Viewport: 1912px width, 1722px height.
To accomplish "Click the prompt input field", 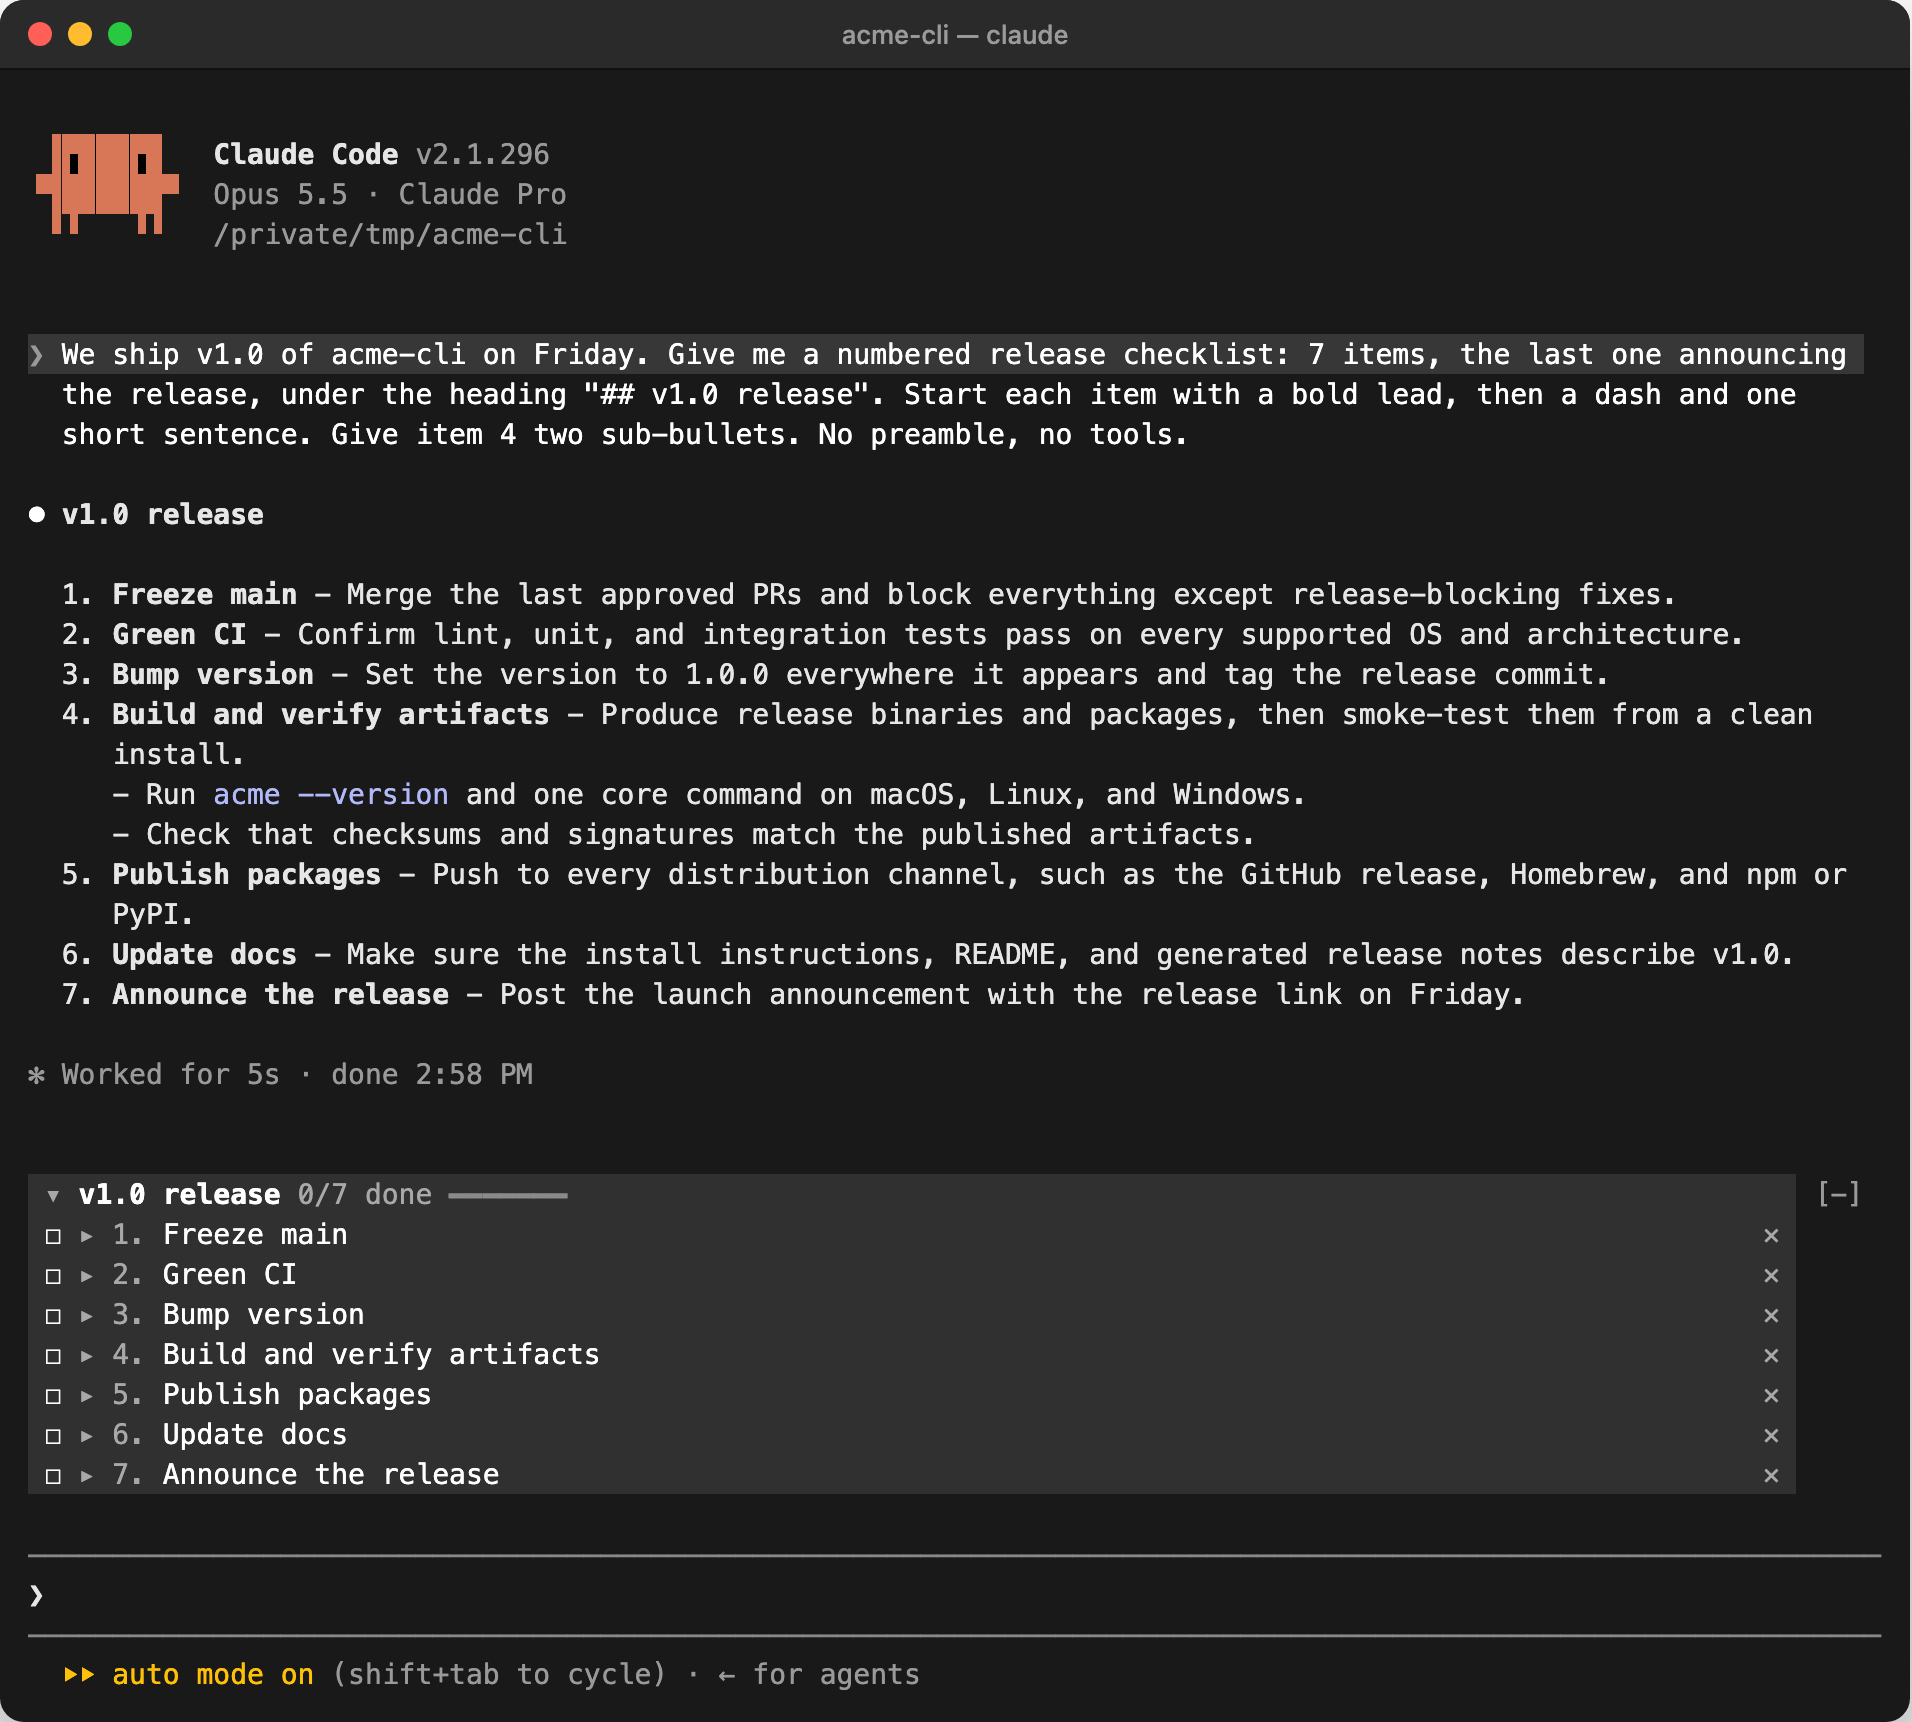I will [954, 1596].
